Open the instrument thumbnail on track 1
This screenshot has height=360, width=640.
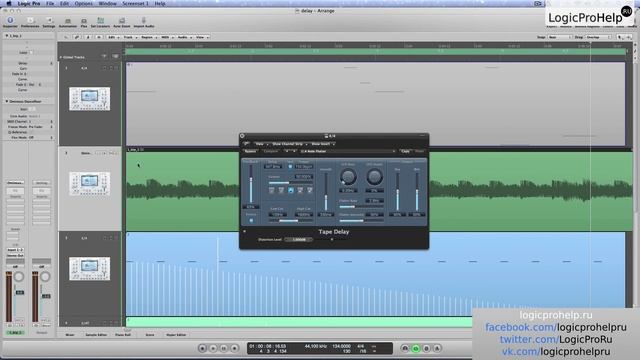pyautogui.click(x=89, y=98)
